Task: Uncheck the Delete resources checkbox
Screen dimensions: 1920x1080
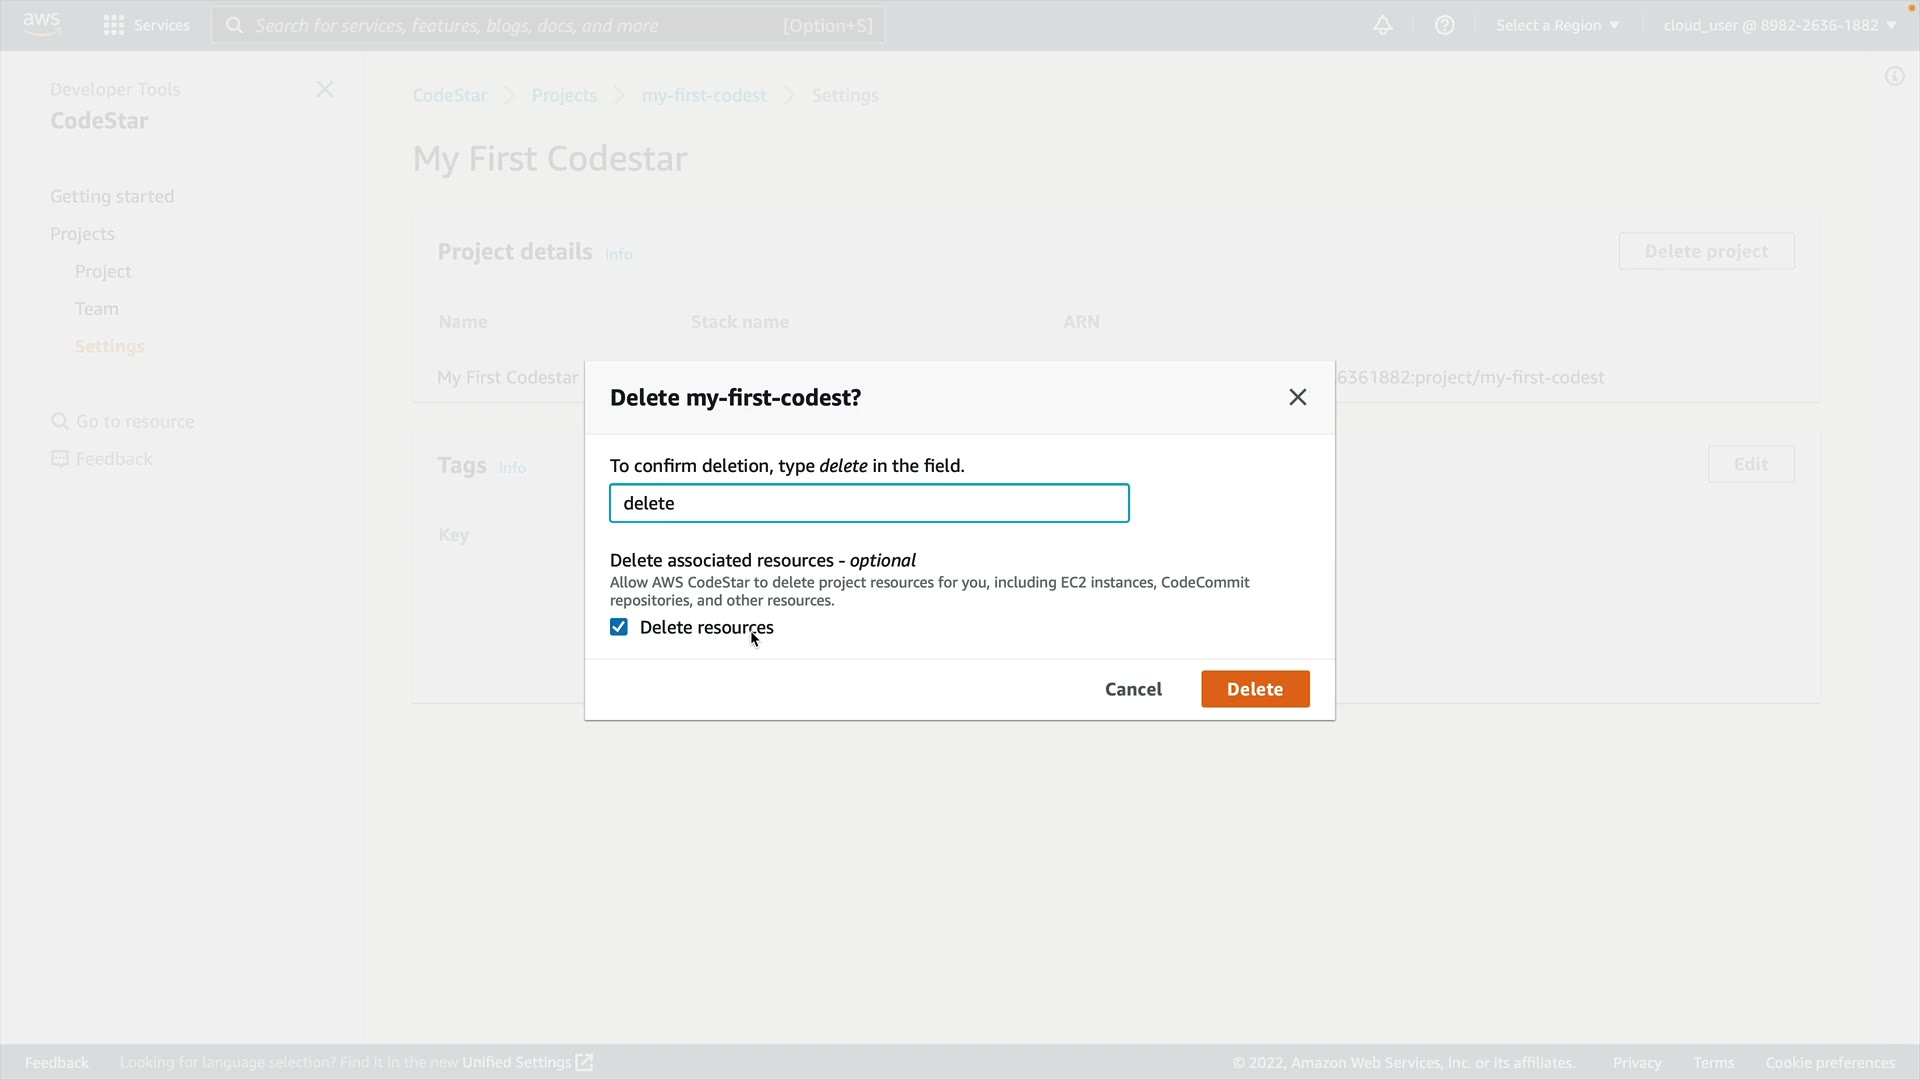Action: click(619, 627)
